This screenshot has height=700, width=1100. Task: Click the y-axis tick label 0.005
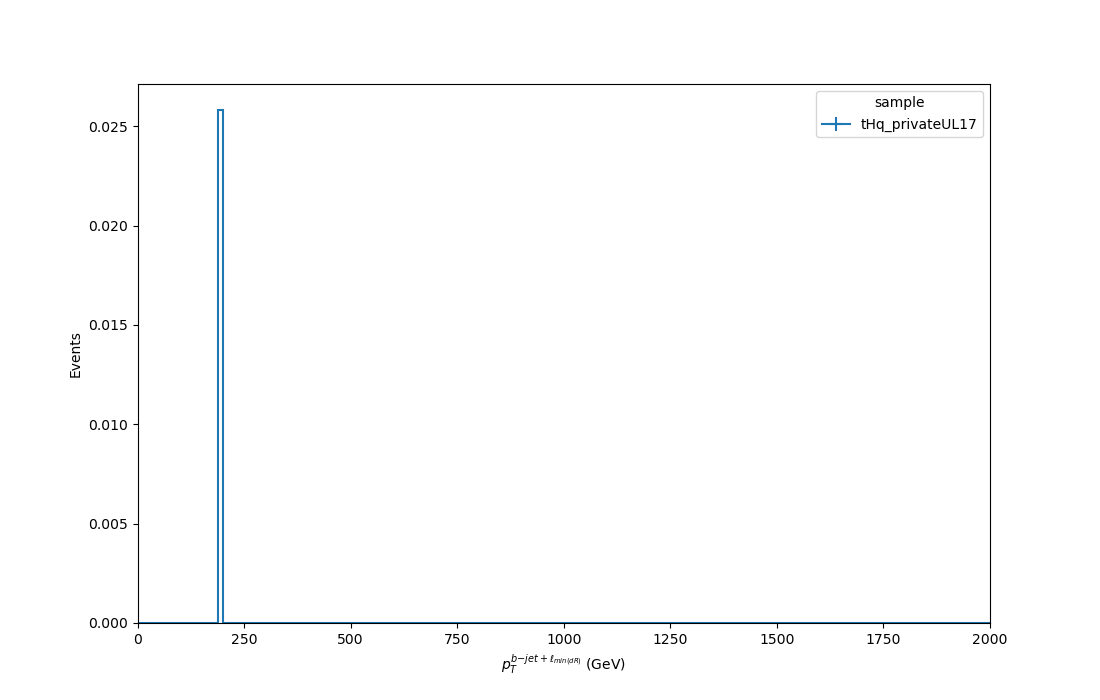pyautogui.click(x=109, y=524)
